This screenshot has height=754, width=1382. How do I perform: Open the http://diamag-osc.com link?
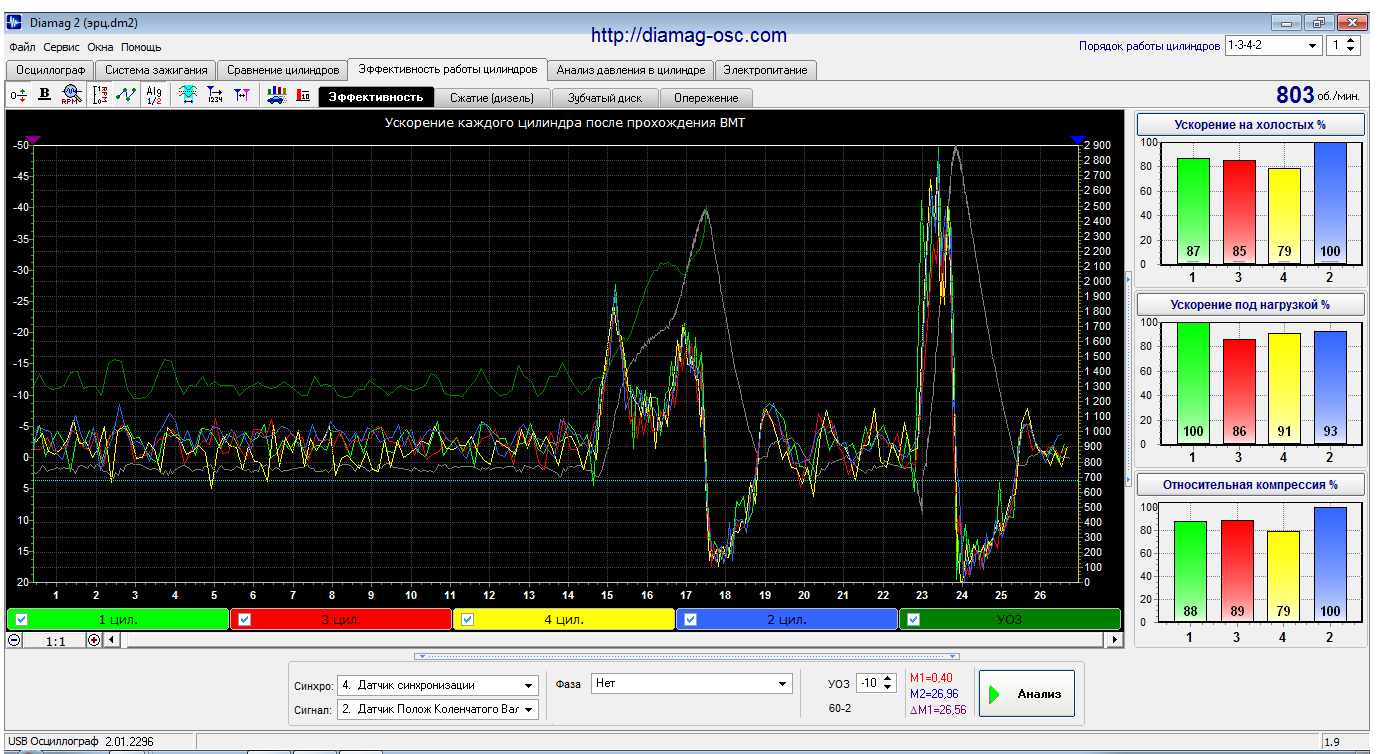click(x=689, y=35)
